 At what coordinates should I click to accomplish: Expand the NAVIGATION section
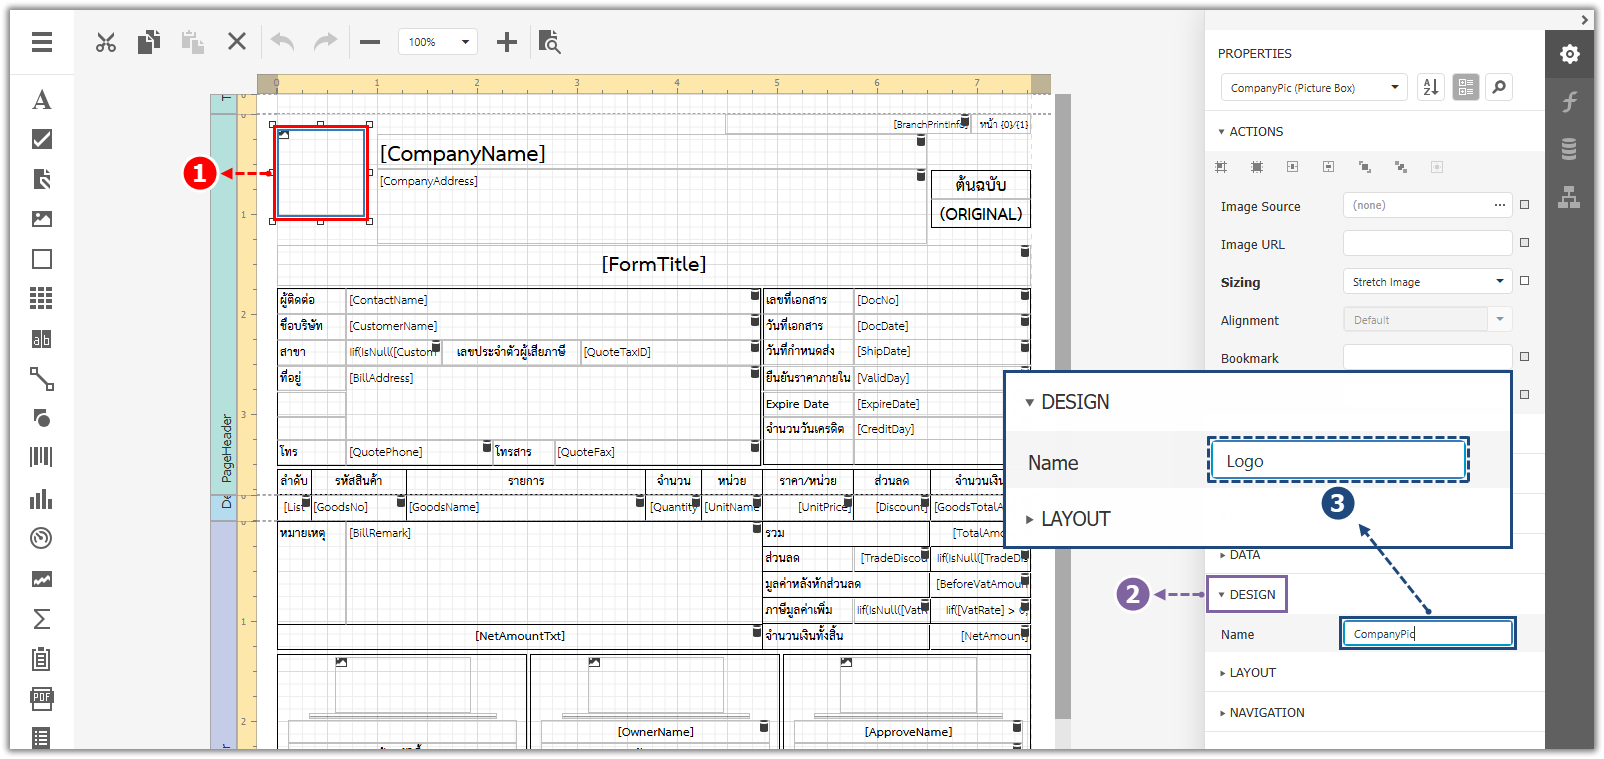click(x=1266, y=713)
